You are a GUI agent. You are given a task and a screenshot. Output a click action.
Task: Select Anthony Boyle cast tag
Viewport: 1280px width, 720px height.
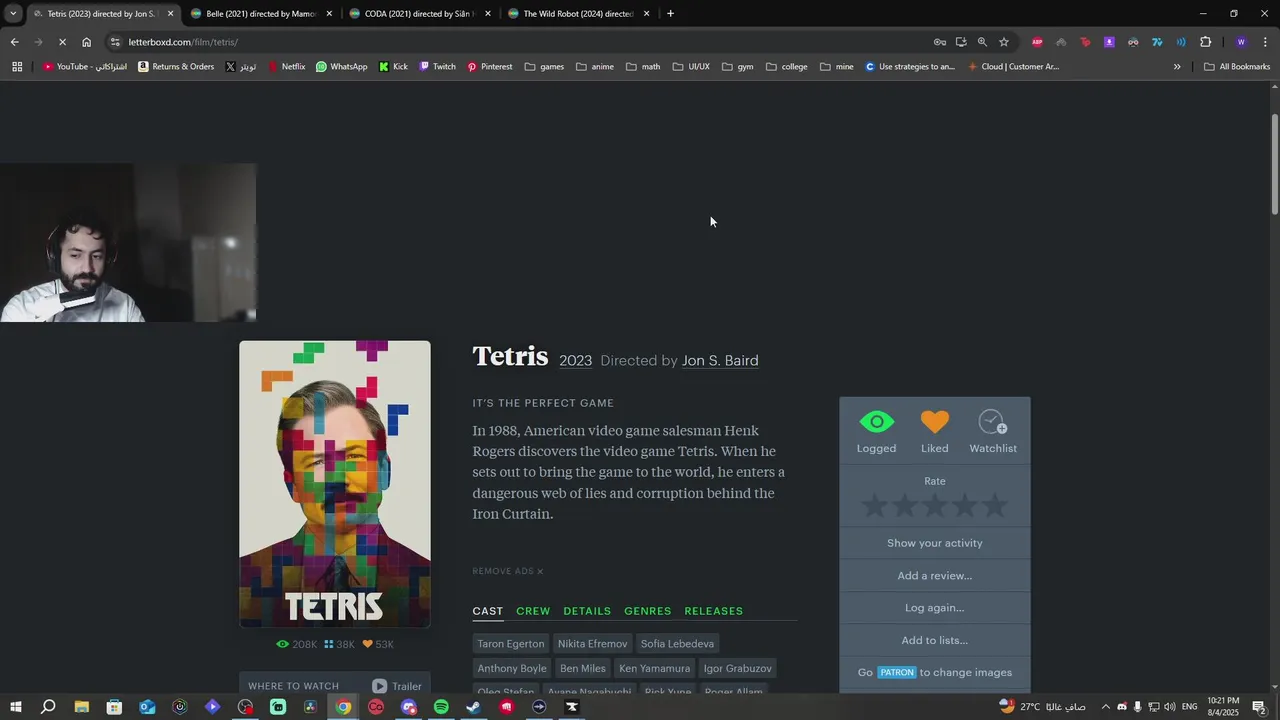(x=512, y=668)
